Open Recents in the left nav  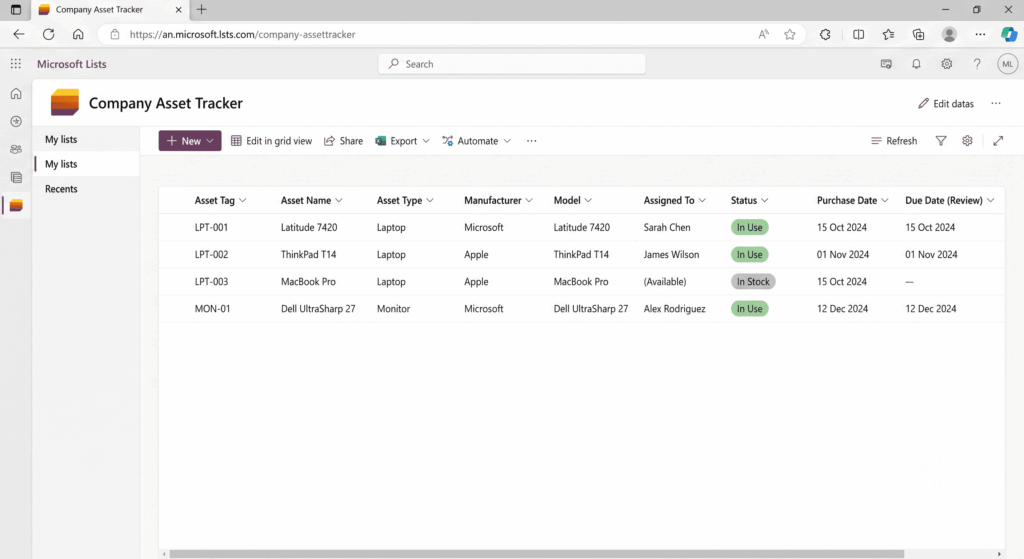point(86,189)
